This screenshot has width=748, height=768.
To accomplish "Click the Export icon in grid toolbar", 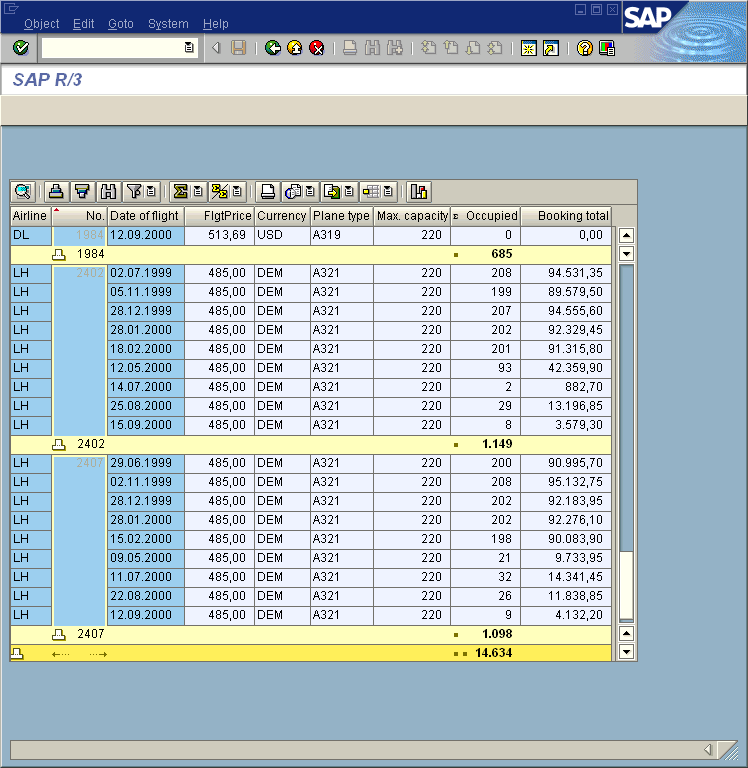I will coord(332,192).
